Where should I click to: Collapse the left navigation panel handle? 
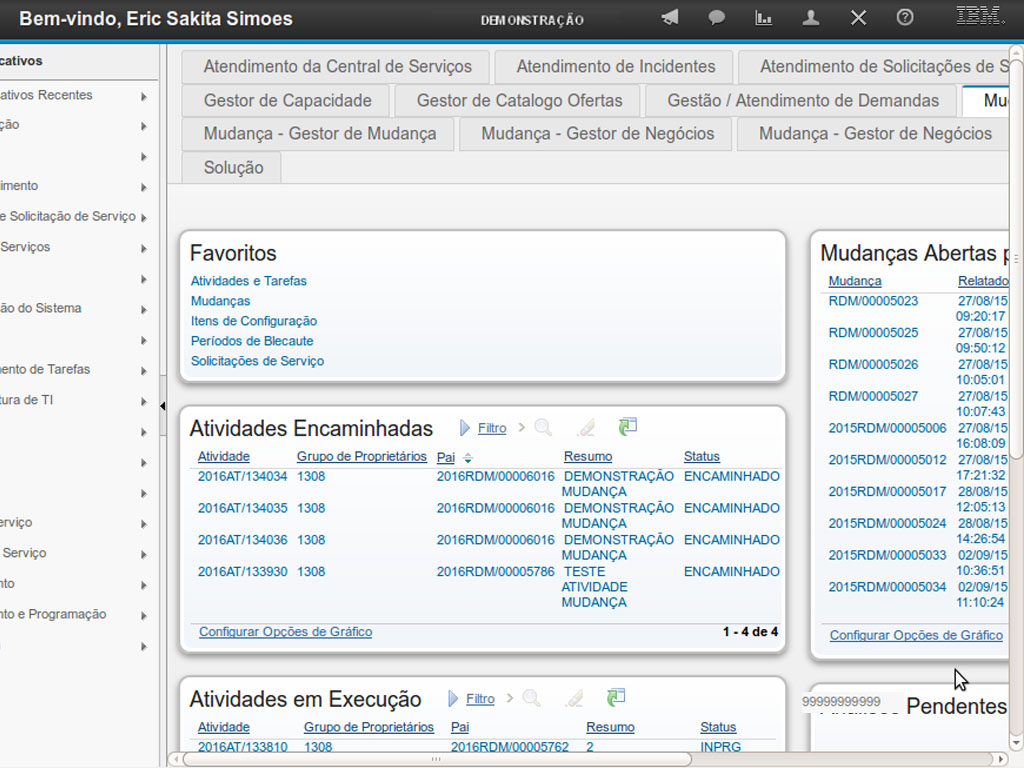[163, 405]
